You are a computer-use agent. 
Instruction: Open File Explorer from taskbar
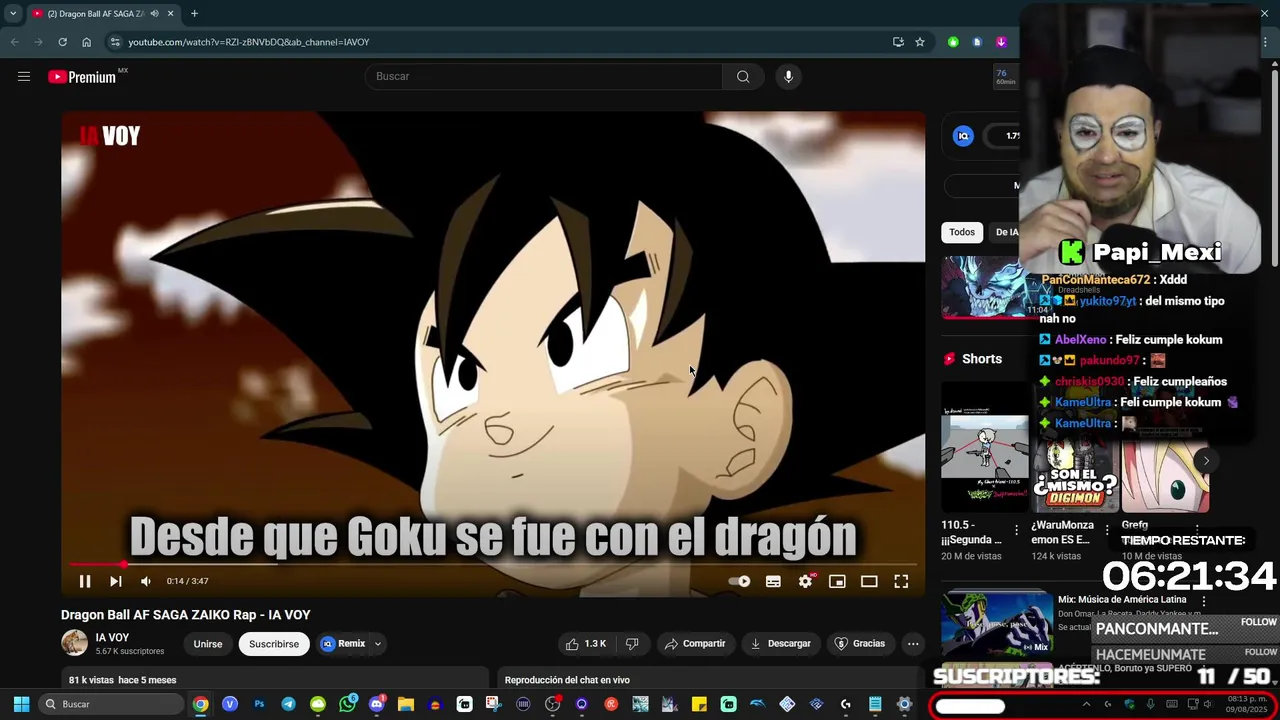[x=406, y=704]
